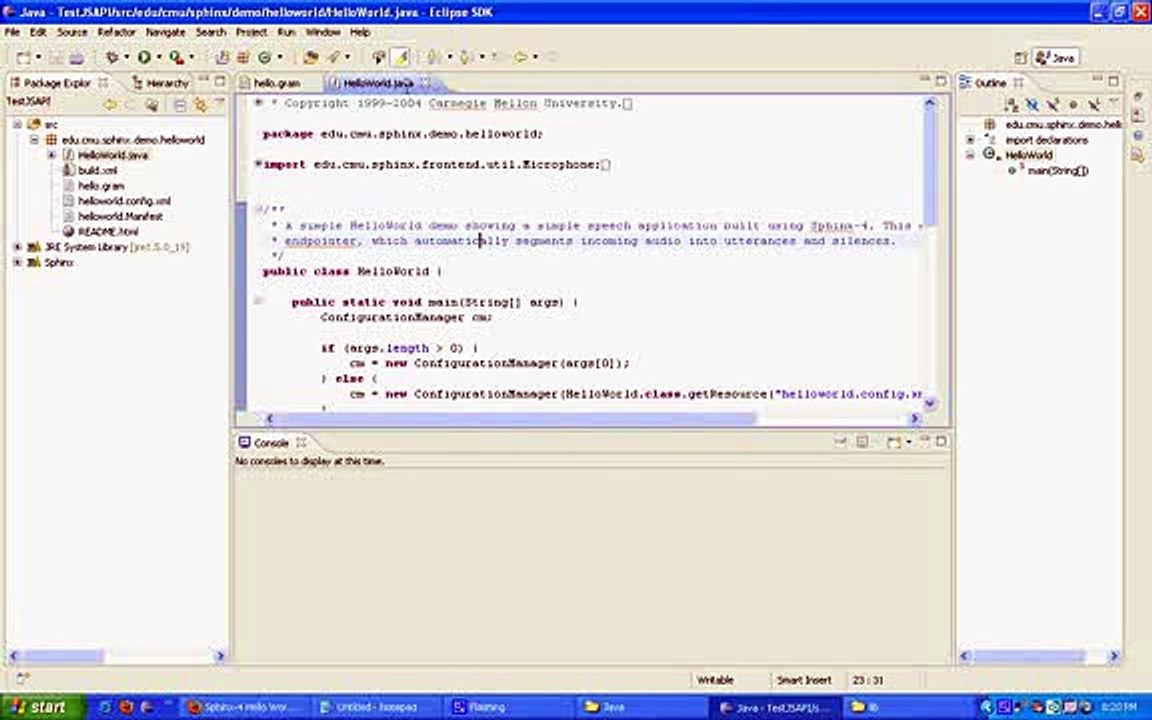Select helloworld.config.xml in Package Explorer
Image resolution: width=1152 pixels, height=720 pixels.
click(x=123, y=201)
